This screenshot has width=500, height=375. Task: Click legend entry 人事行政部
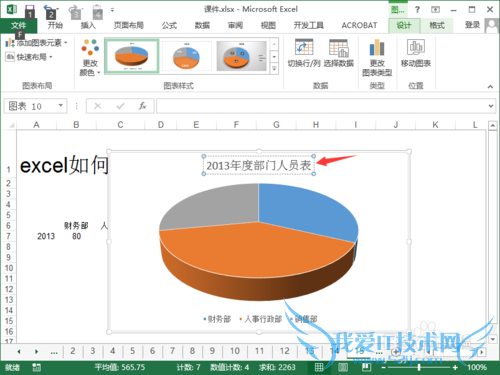click(261, 319)
